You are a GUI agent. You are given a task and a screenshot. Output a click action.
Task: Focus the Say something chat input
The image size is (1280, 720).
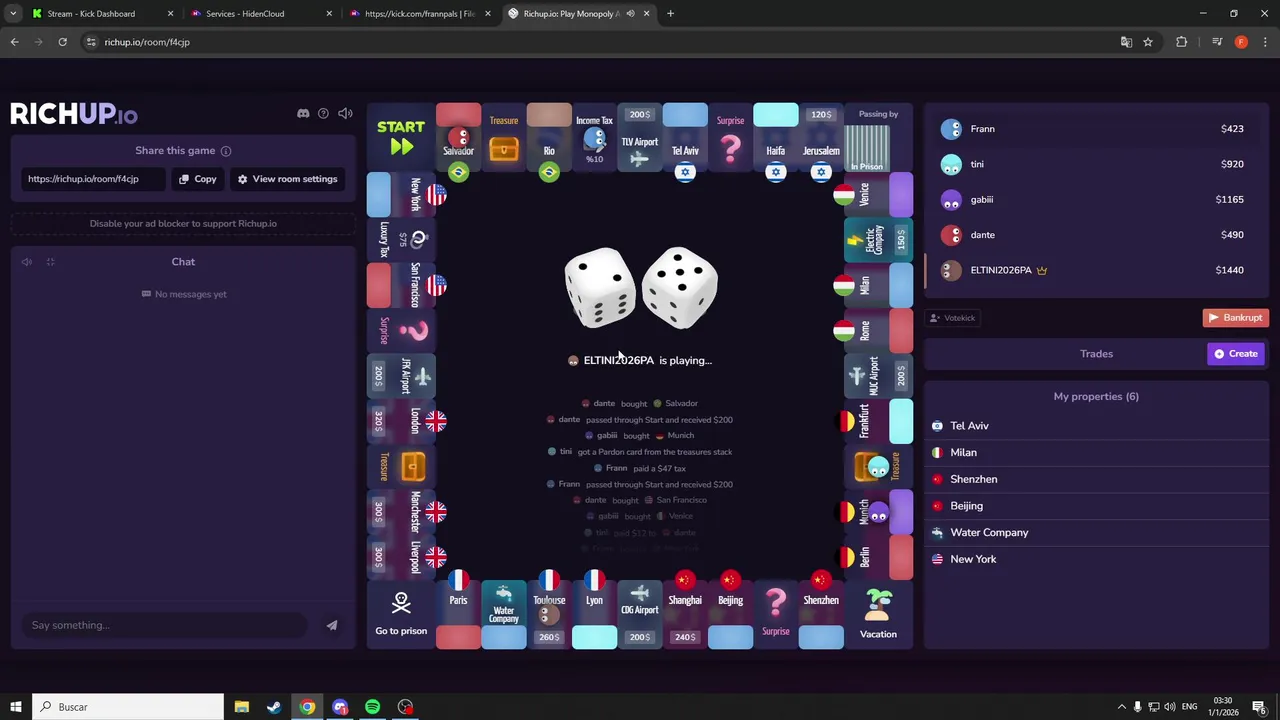165,625
